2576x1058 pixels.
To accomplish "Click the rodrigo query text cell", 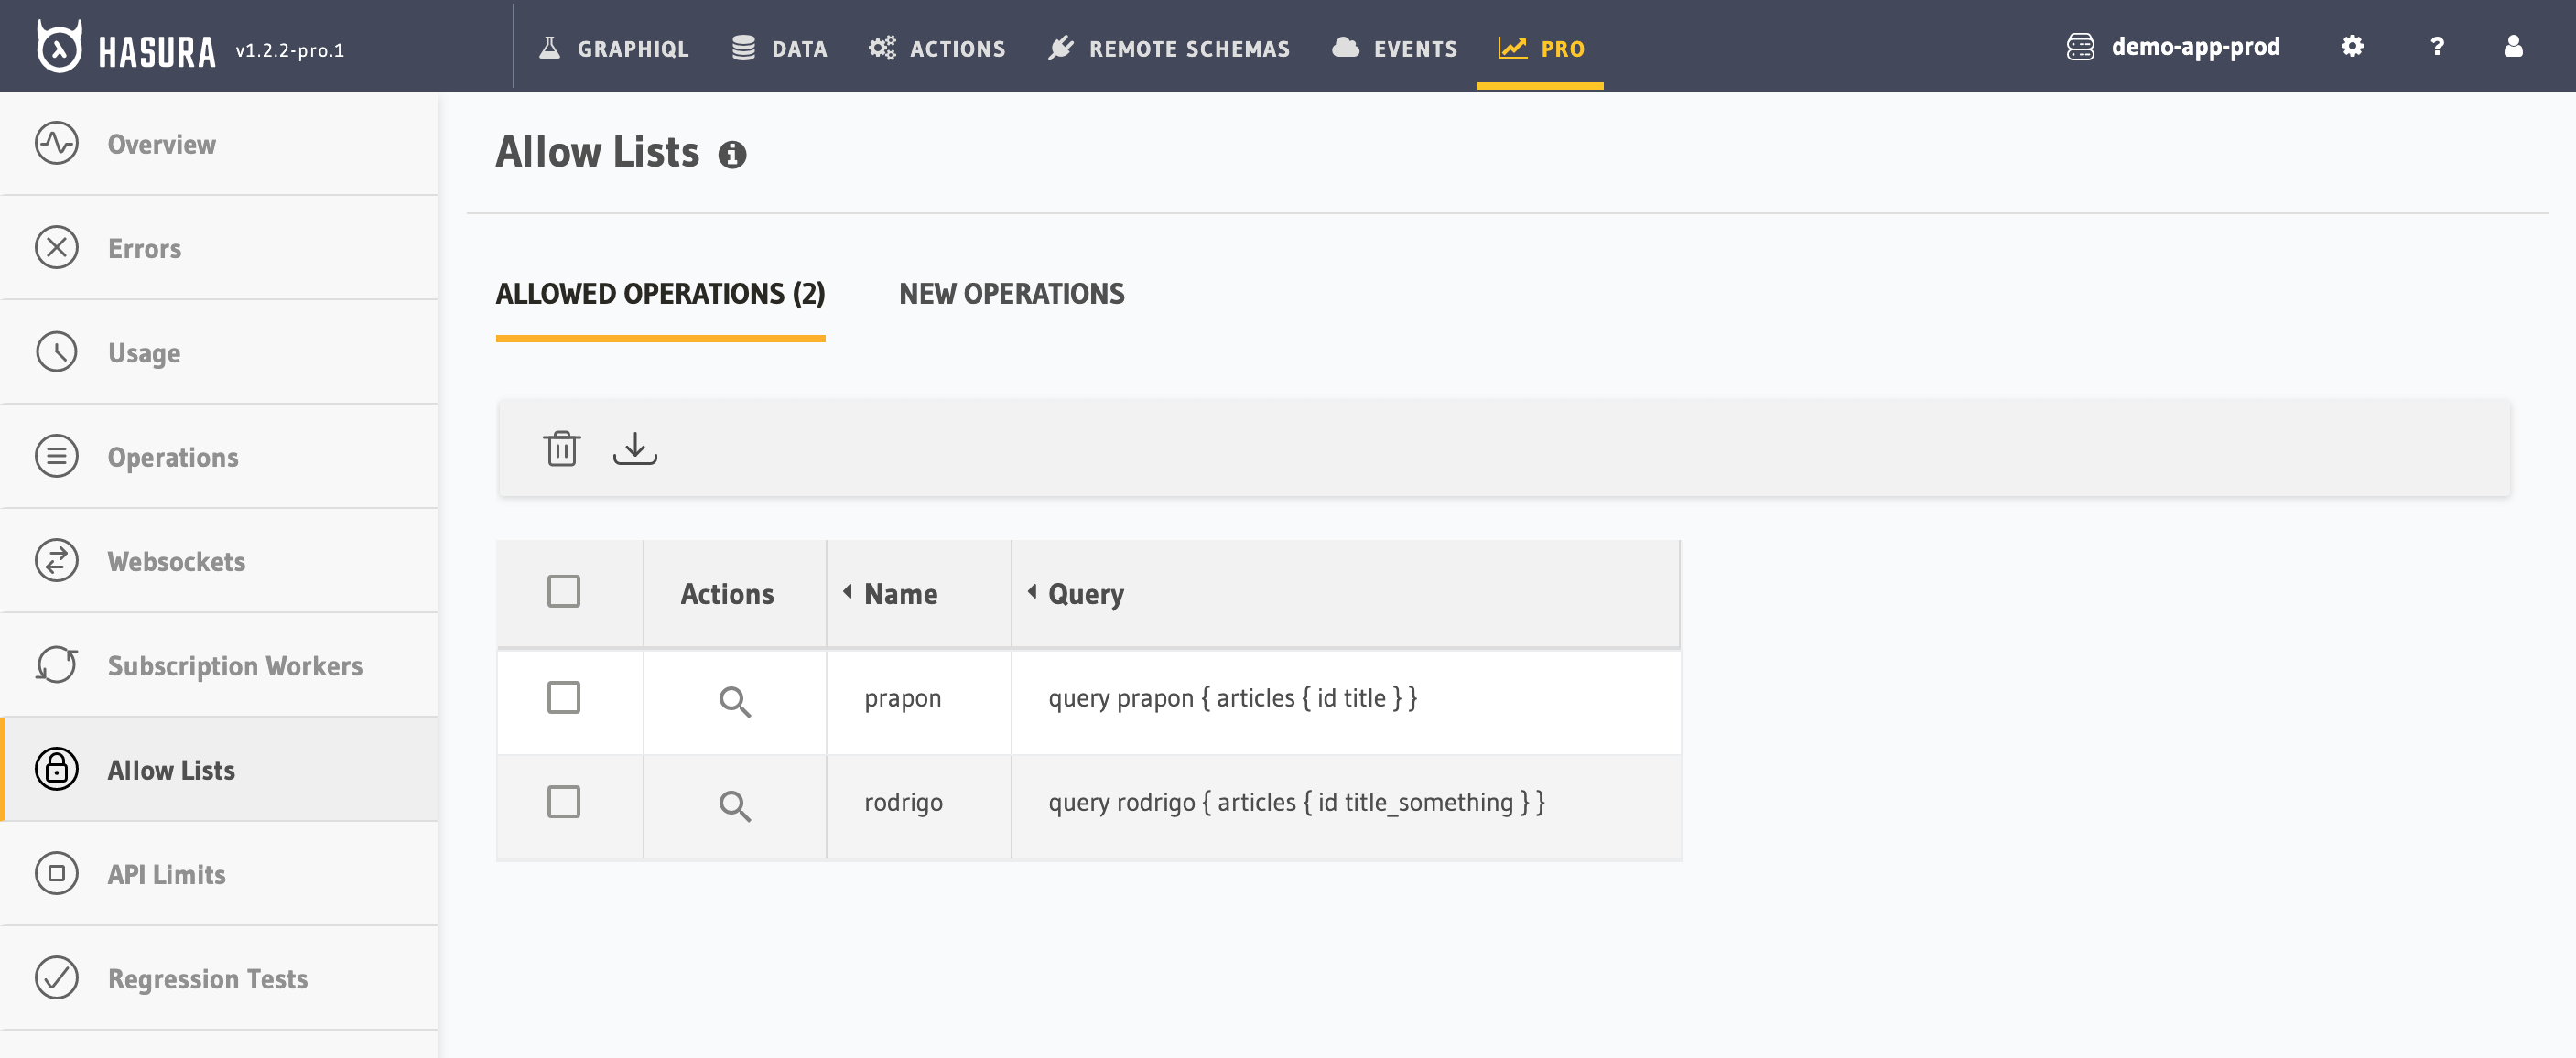I will [1295, 802].
